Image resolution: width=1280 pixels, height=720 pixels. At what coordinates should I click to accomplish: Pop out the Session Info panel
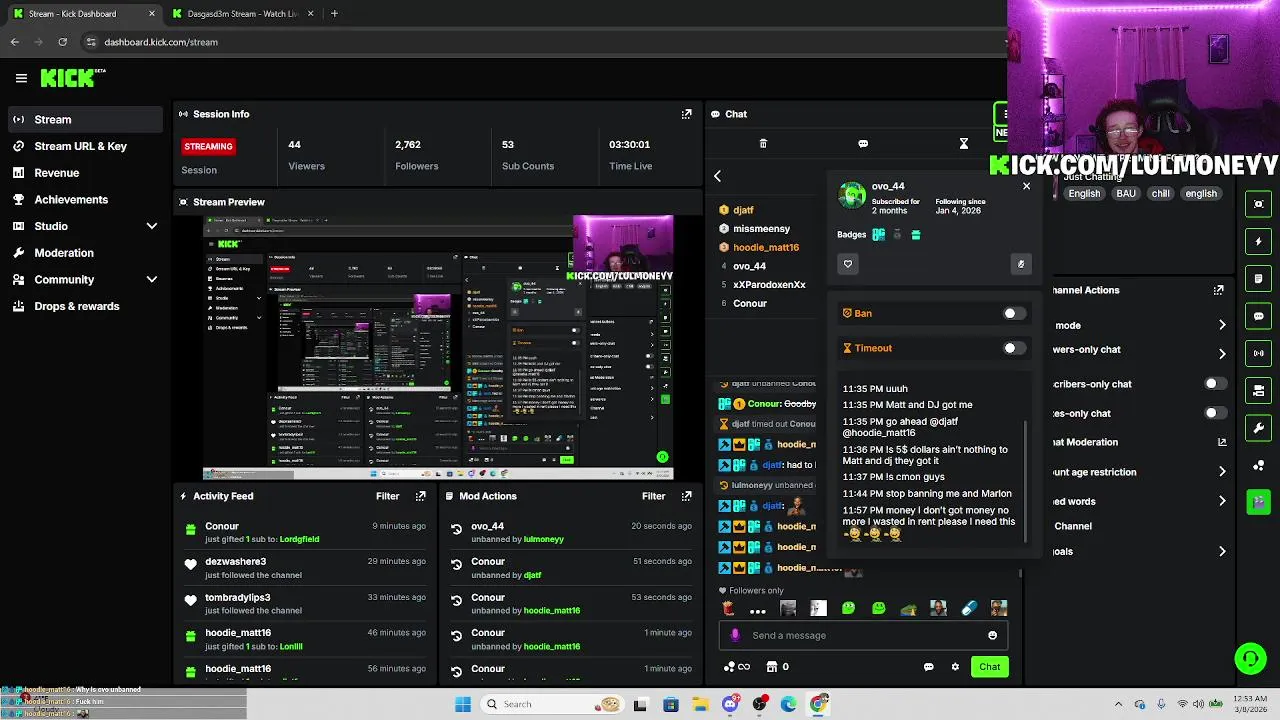[686, 114]
